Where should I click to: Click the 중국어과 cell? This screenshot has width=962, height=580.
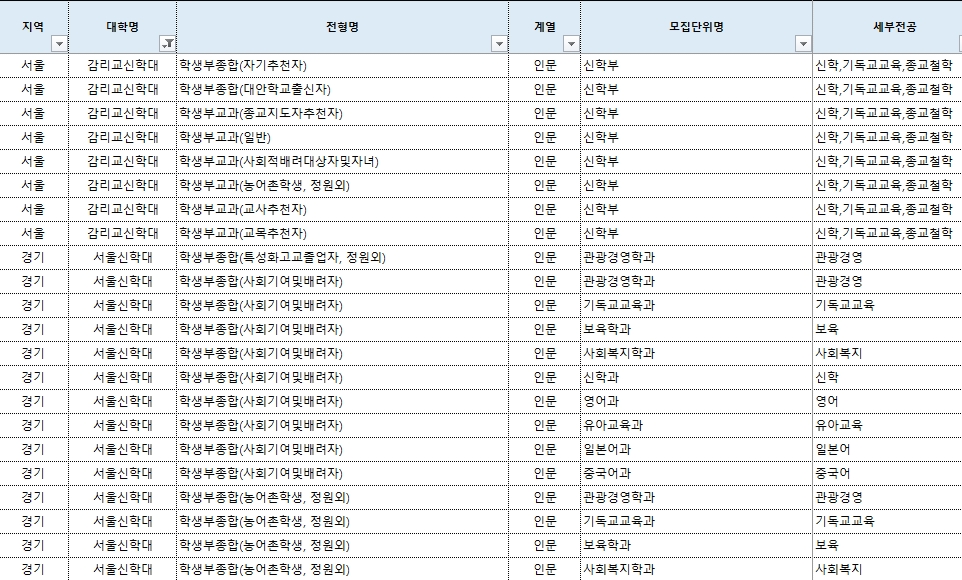pyautogui.click(x=696, y=473)
